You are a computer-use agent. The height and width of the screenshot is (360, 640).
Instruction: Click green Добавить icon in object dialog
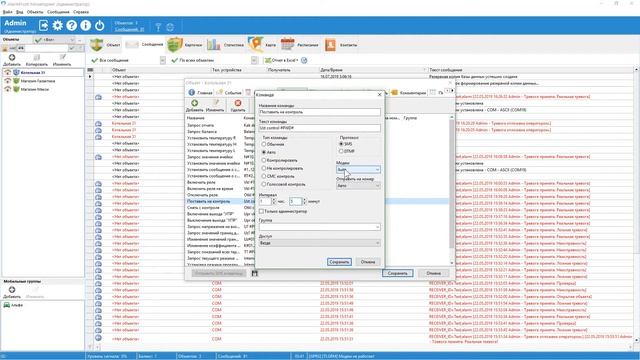pyautogui.click(x=195, y=103)
